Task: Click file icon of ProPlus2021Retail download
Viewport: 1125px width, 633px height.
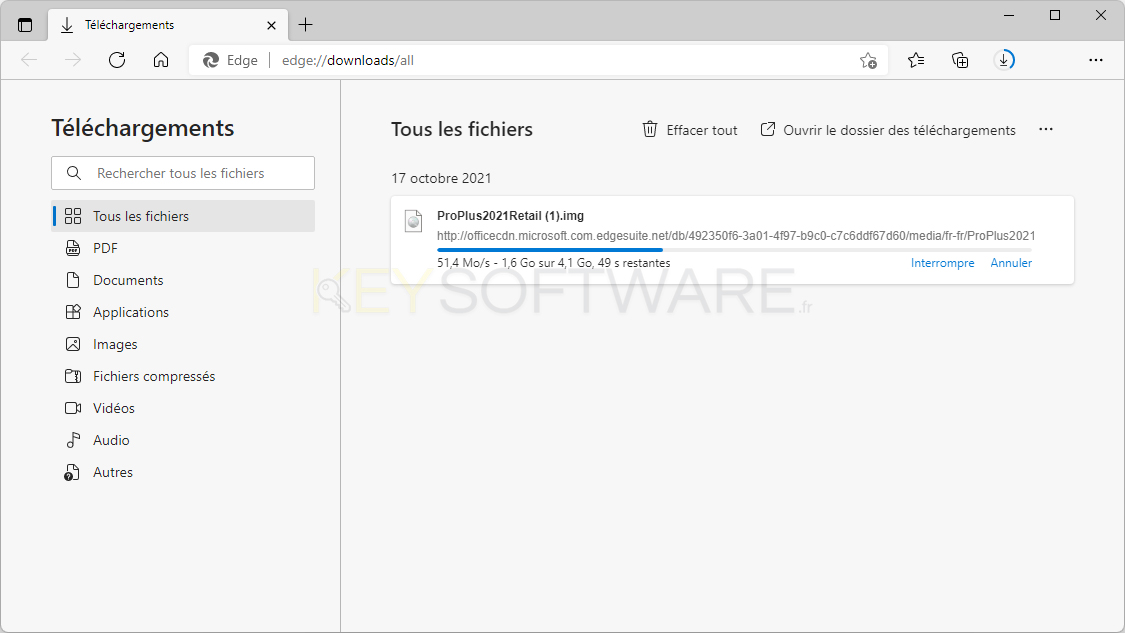Action: point(413,221)
